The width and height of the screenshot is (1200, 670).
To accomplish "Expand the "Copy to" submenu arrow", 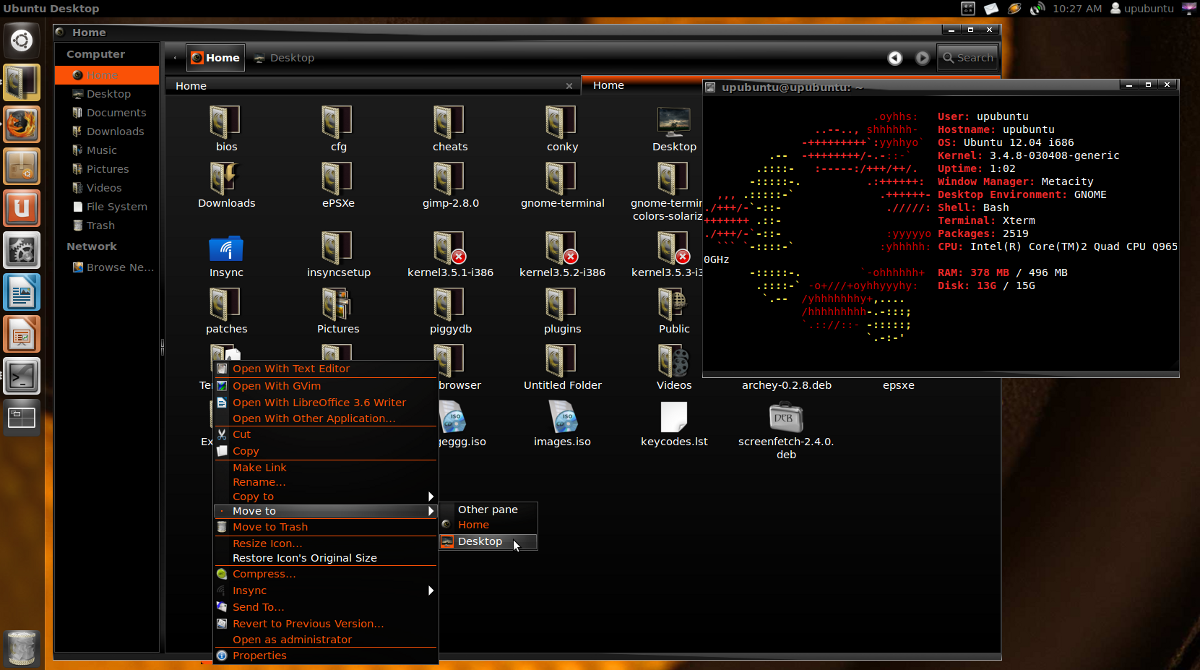I will pyautogui.click(x=430, y=496).
